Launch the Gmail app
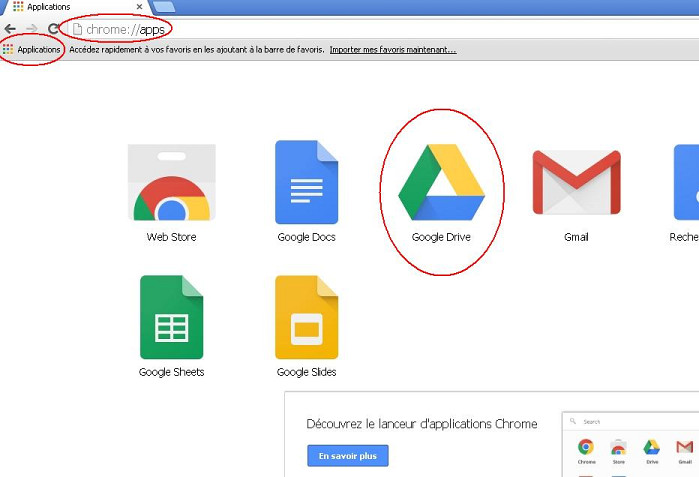The image size is (699, 477). click(576, 182)
